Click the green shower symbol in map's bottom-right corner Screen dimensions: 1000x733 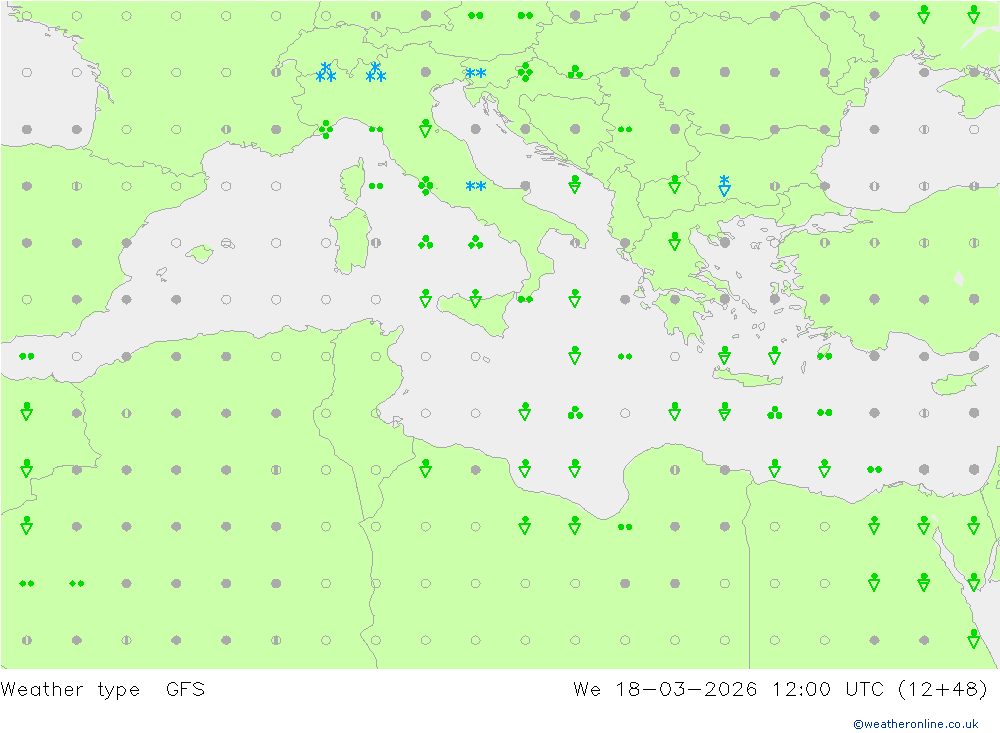[x=973, y=639]
